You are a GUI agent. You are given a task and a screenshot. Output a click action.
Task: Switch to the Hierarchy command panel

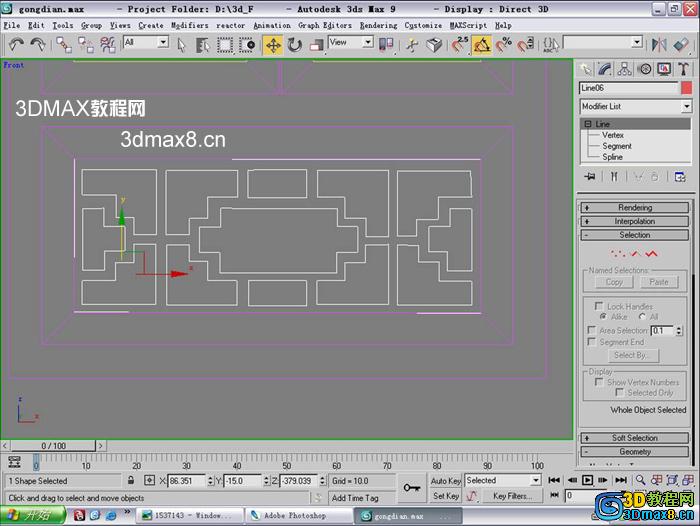[x=624, y=69]
